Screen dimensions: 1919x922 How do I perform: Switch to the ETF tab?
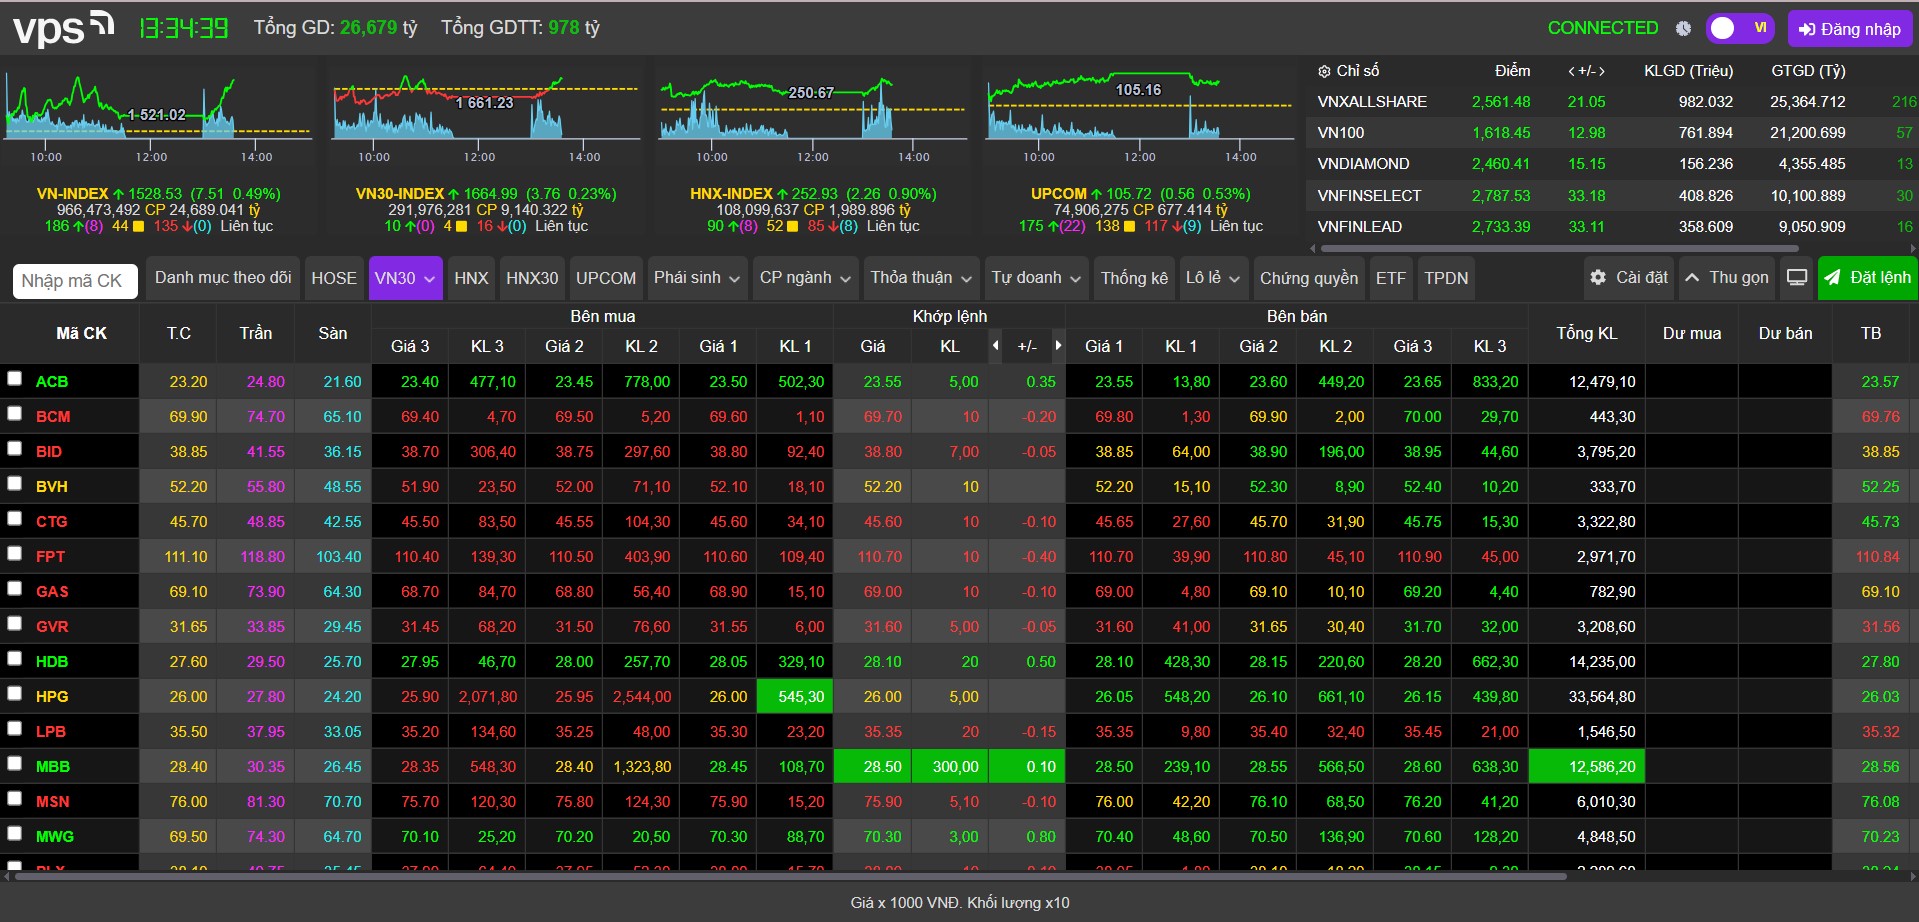coord(1390,278)
